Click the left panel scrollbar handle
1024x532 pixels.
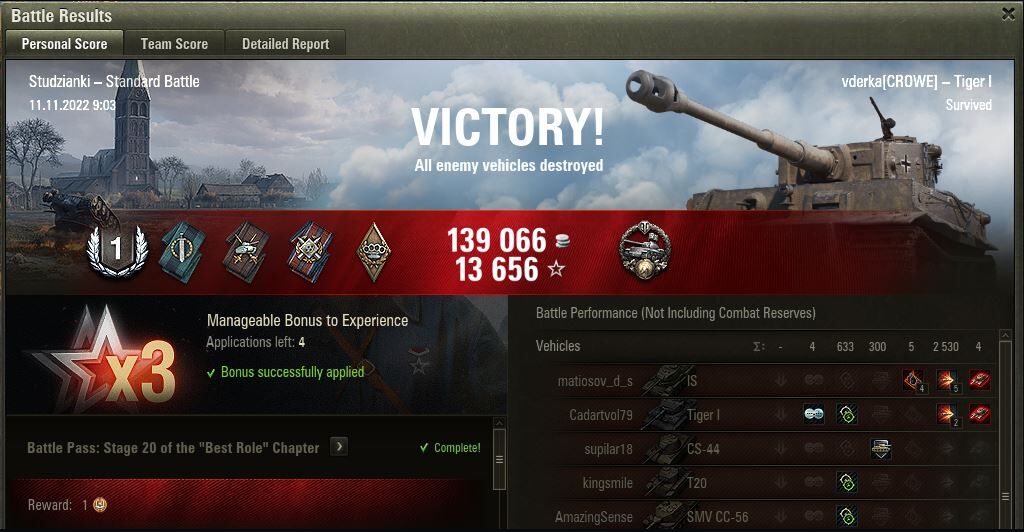pyautogui.click(x=499, y=460)
